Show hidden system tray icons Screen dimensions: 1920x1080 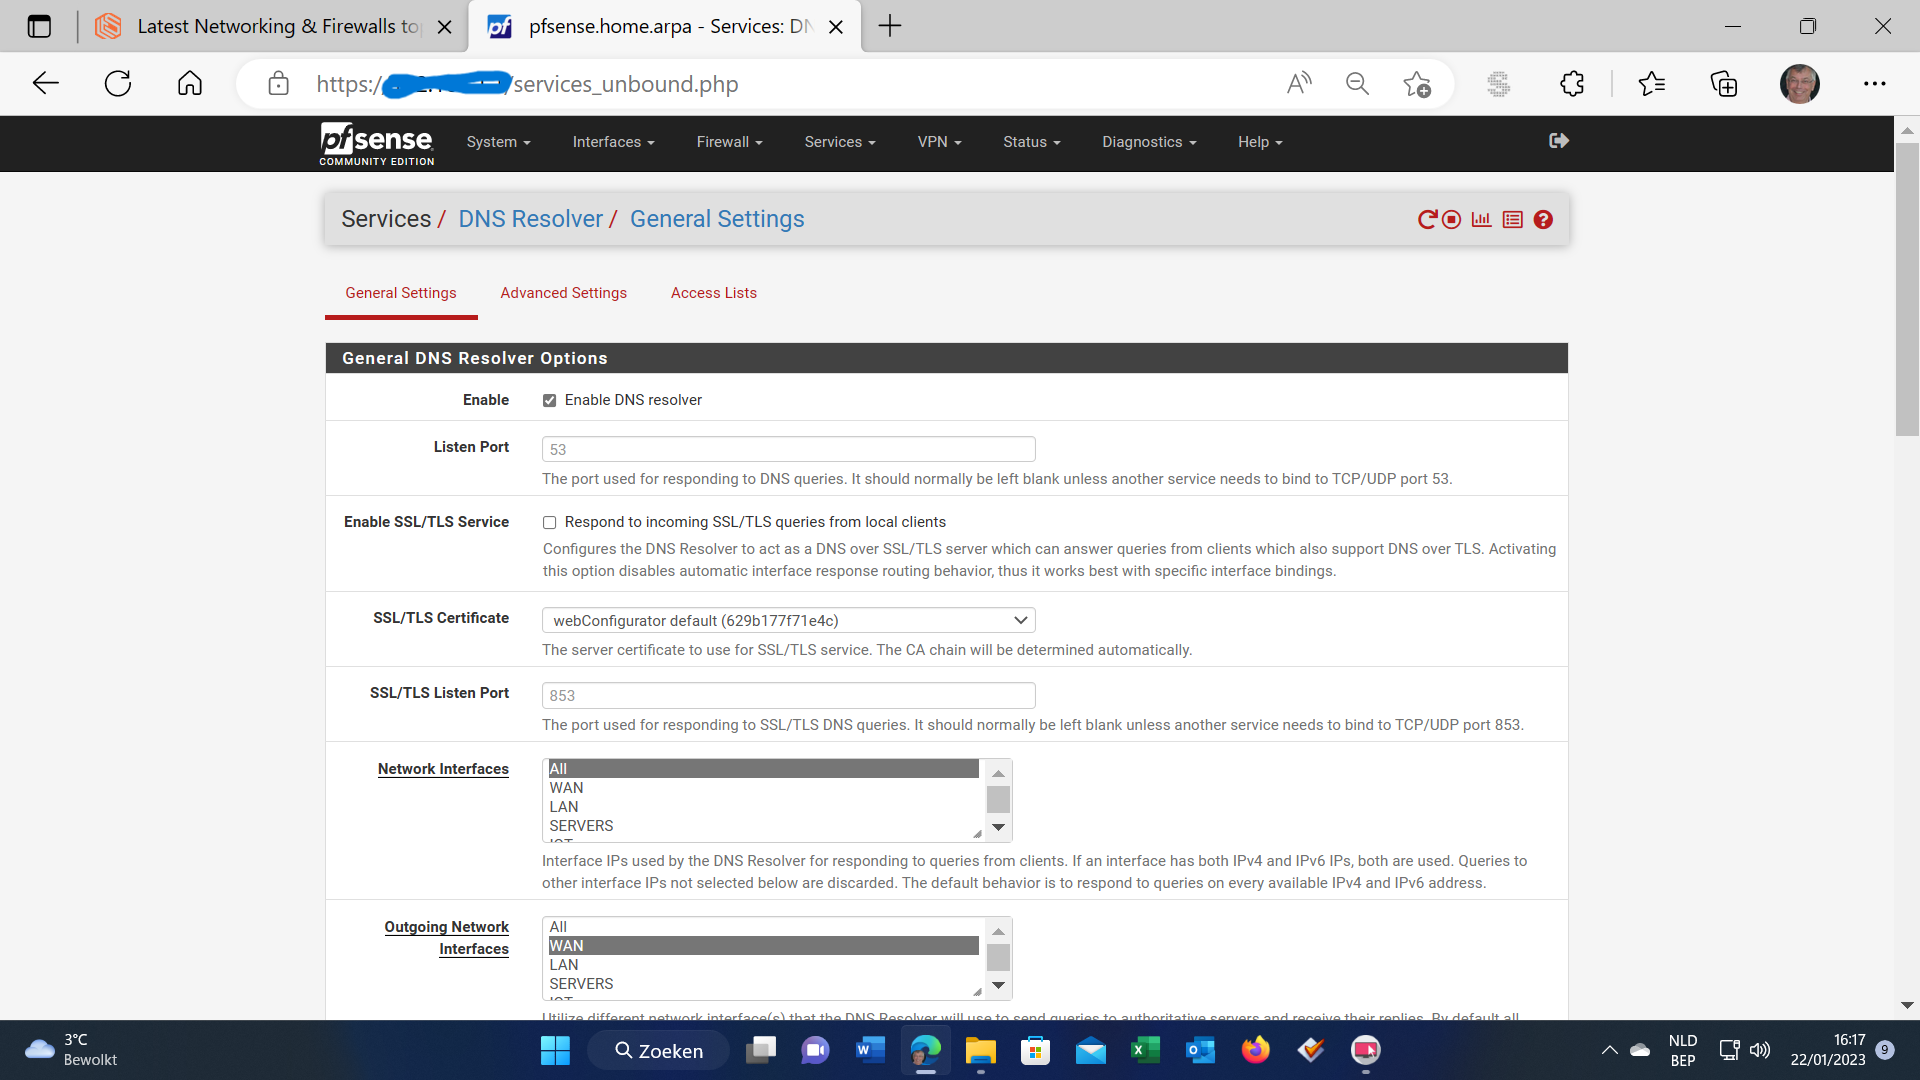(x=1609, y=1051)
